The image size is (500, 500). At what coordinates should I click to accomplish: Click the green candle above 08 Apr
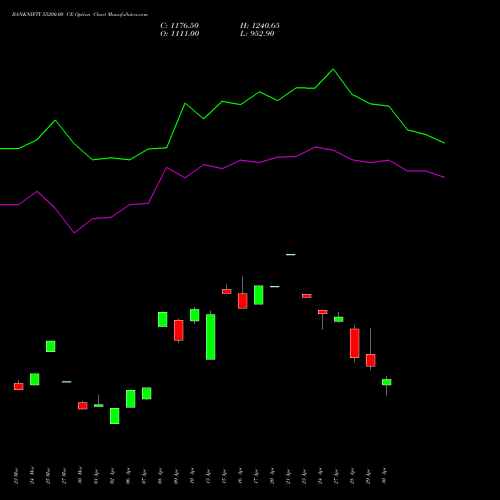[163, 319]
